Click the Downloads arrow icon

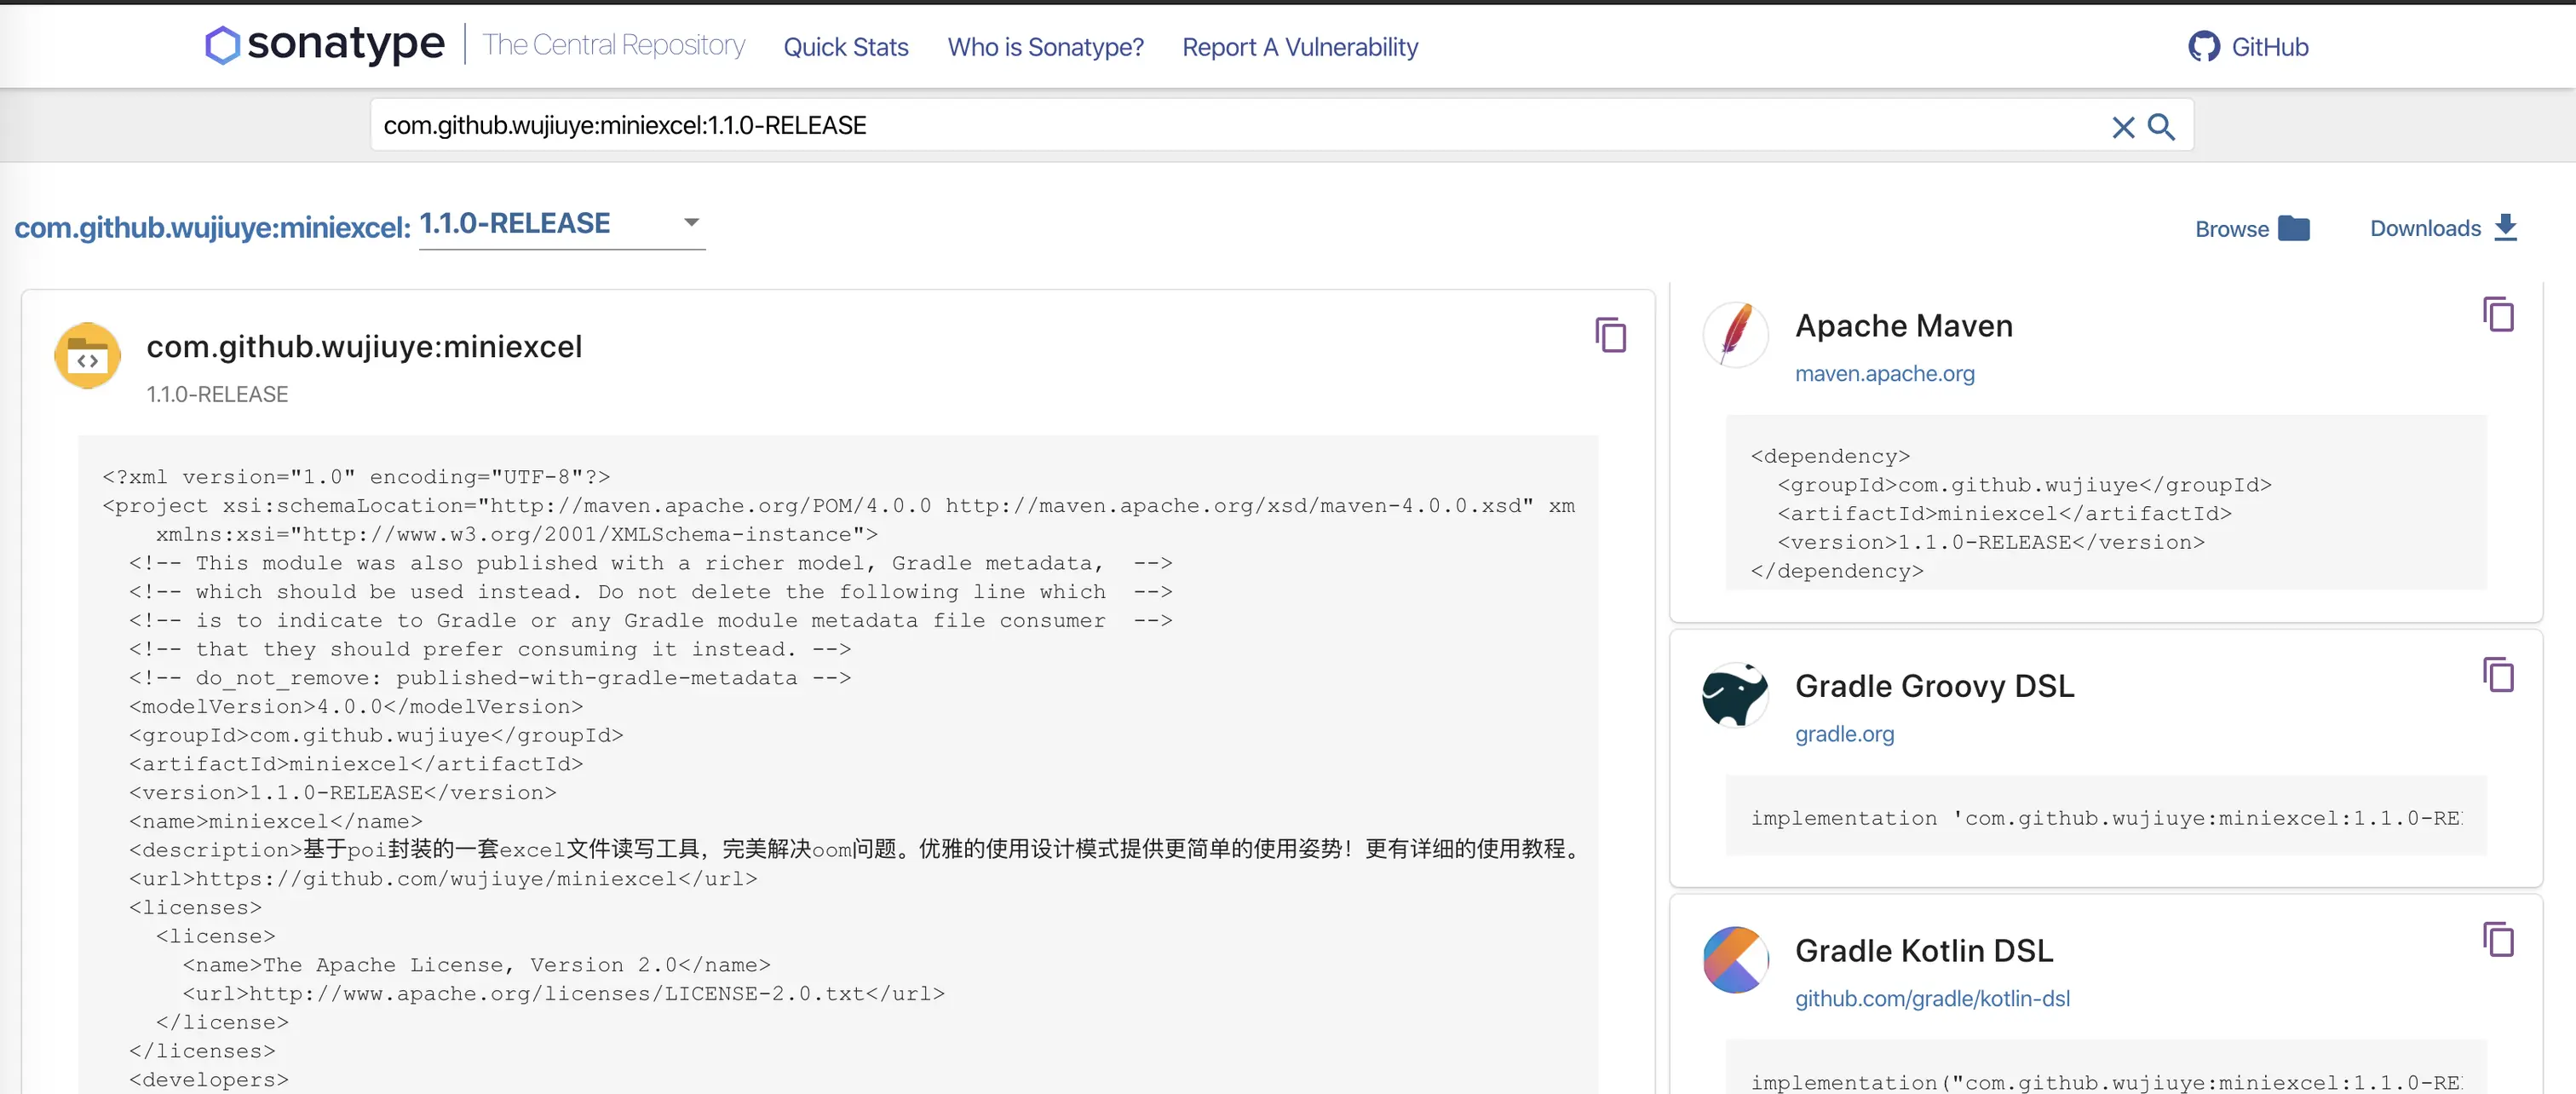click(x=2505, y=228)
